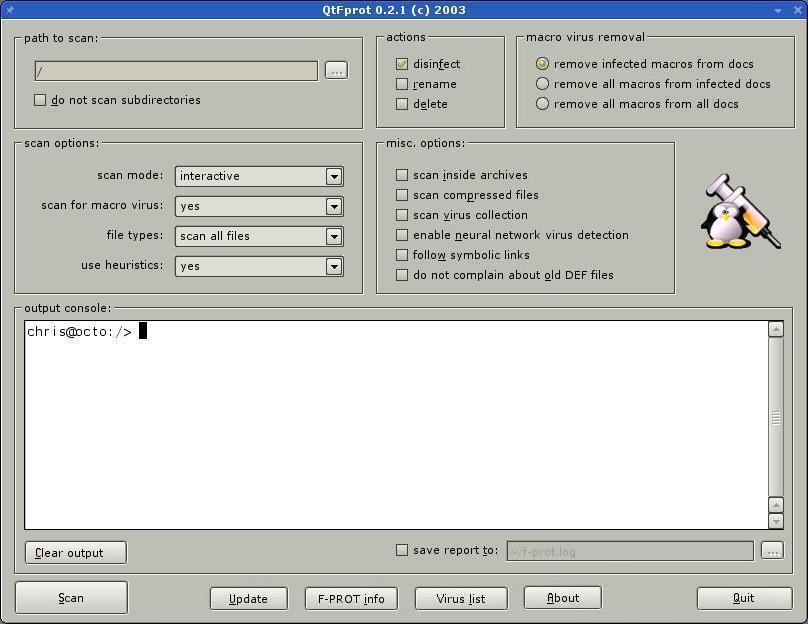Click the console scrollbar handle
Viewport: 808px width, 624px height.
[x=776, y=417]
